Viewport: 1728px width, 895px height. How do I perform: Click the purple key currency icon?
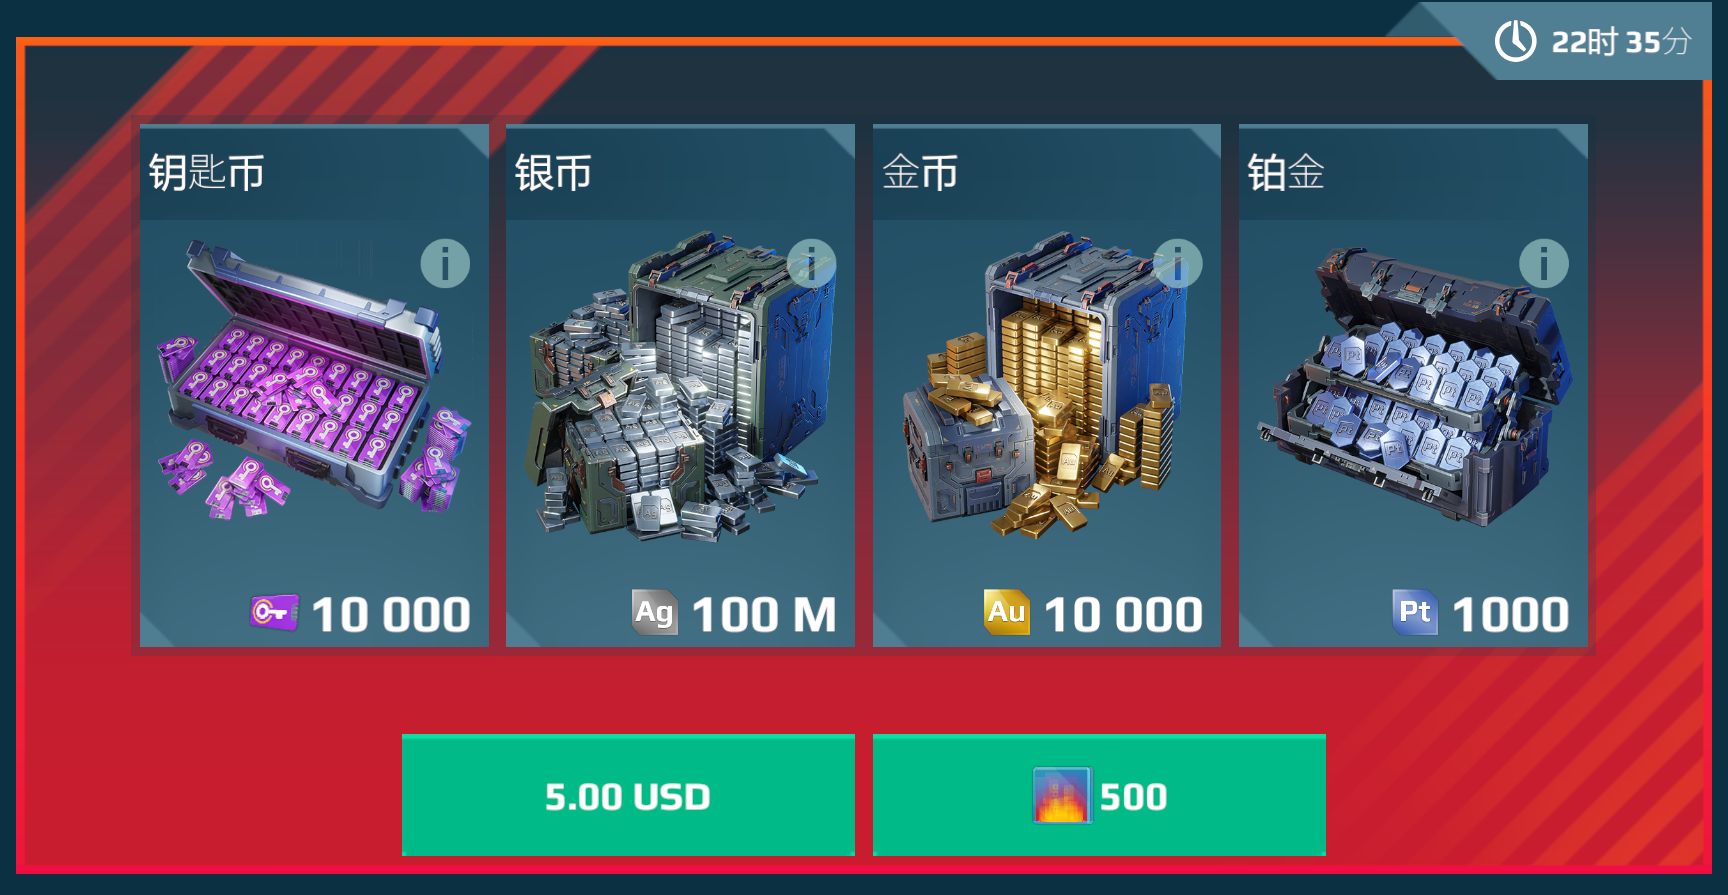tap(274, 612)
